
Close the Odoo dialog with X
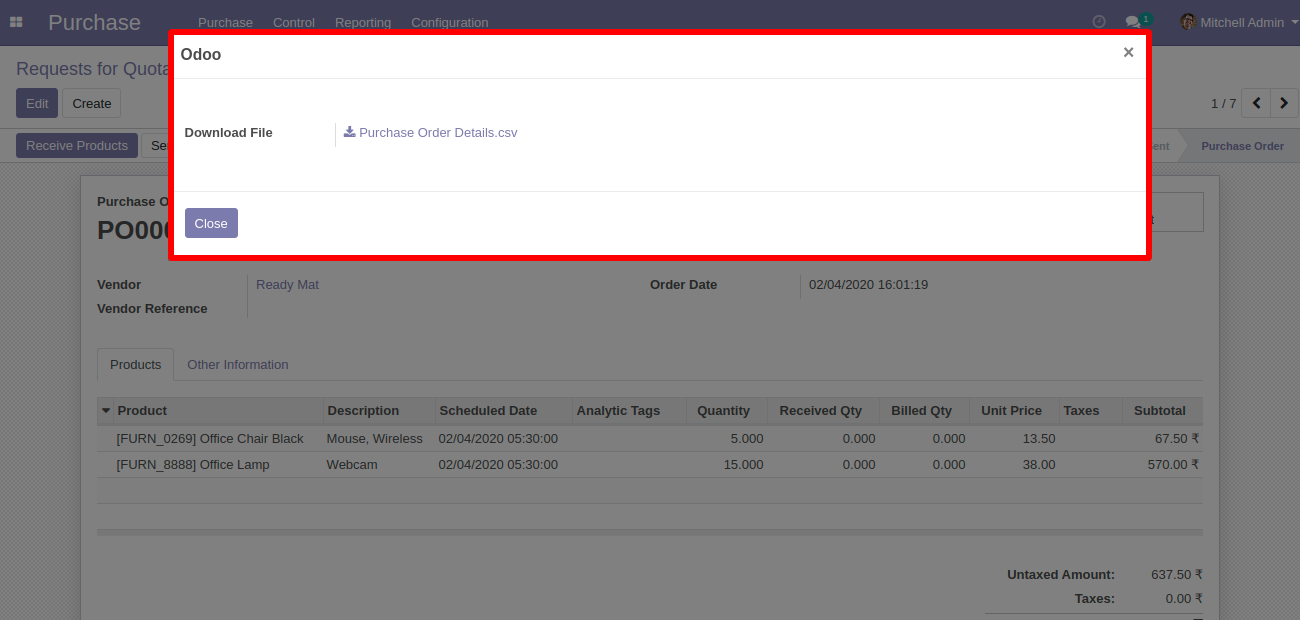tap(1128, 53)
